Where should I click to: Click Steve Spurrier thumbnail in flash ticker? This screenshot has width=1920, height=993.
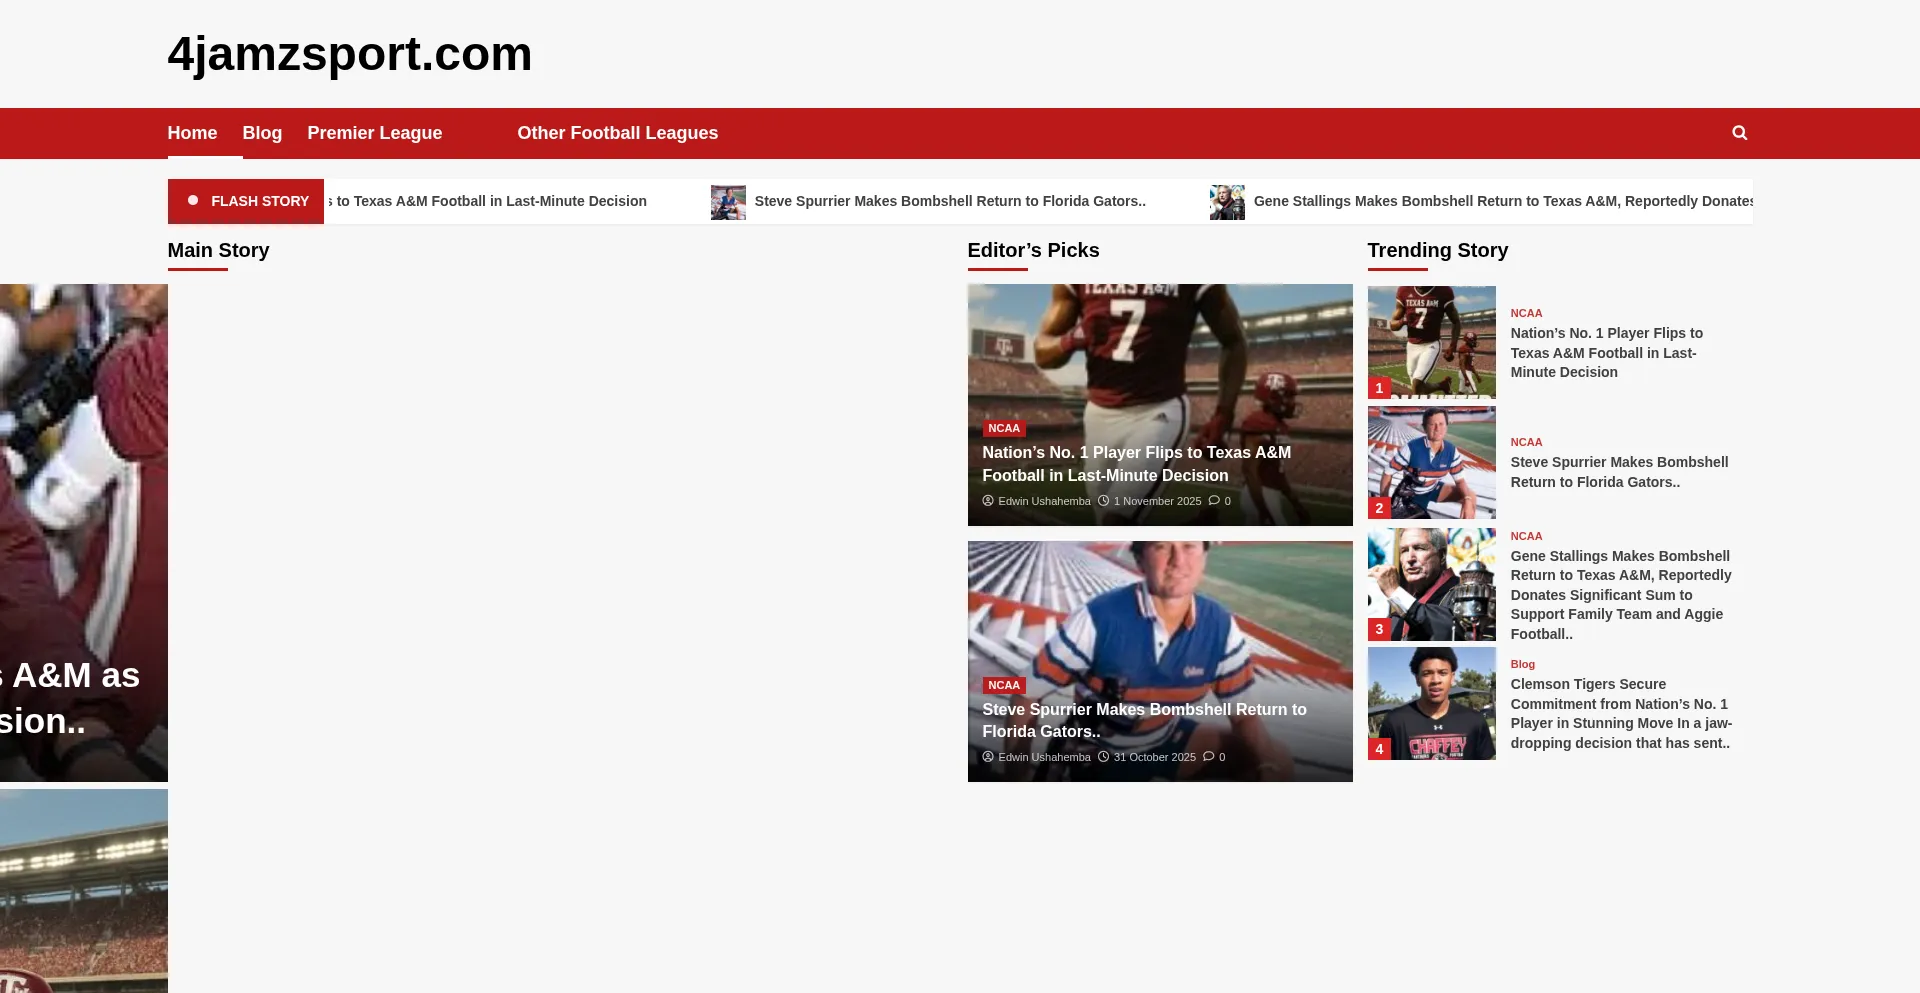[x=728, y=202]
